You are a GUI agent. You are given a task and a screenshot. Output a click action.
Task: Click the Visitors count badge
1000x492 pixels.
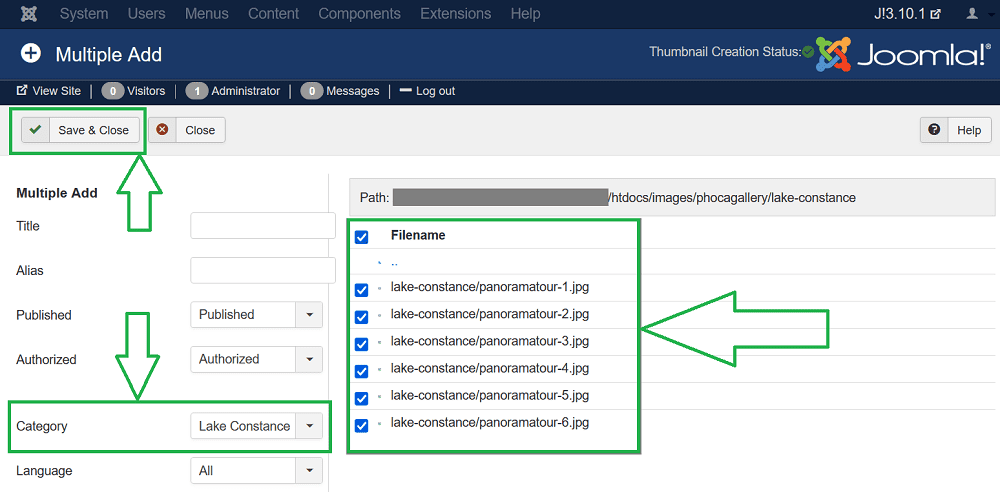click(x=113, y=91)
